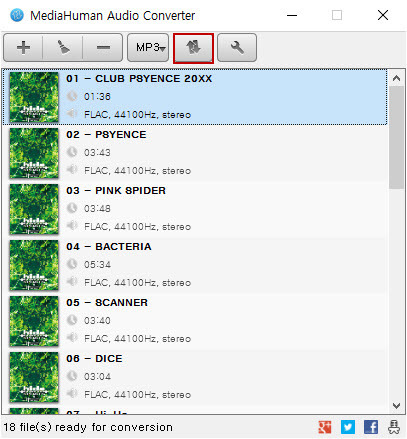This screenshot has width=407, height=439.
Task: Select track 04 – BACTERIA
Action: [x=195, y=265]
